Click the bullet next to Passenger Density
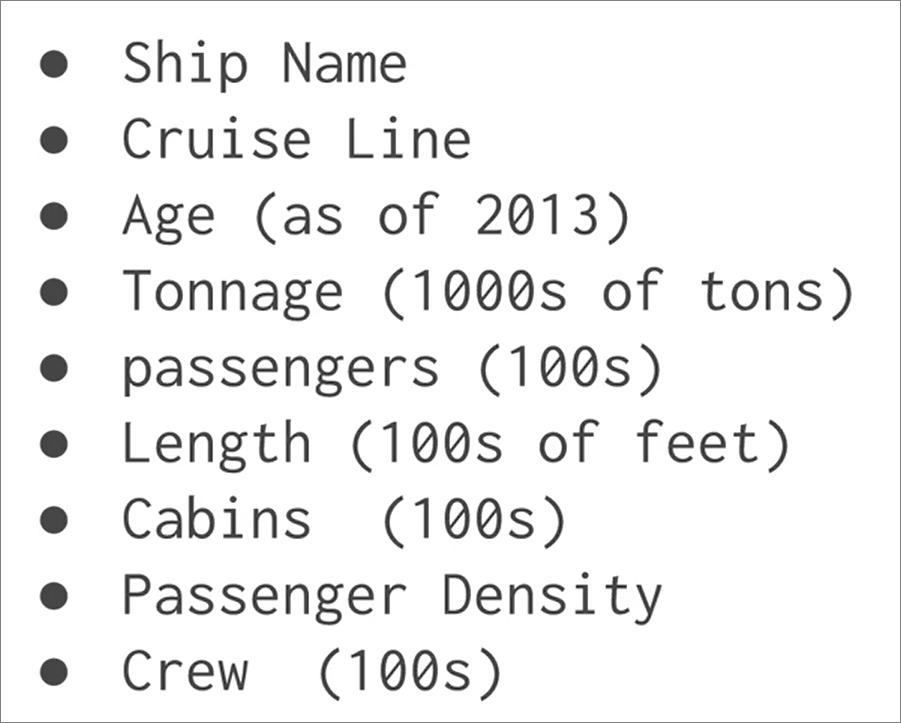901x723 pixels. point(54,595)
